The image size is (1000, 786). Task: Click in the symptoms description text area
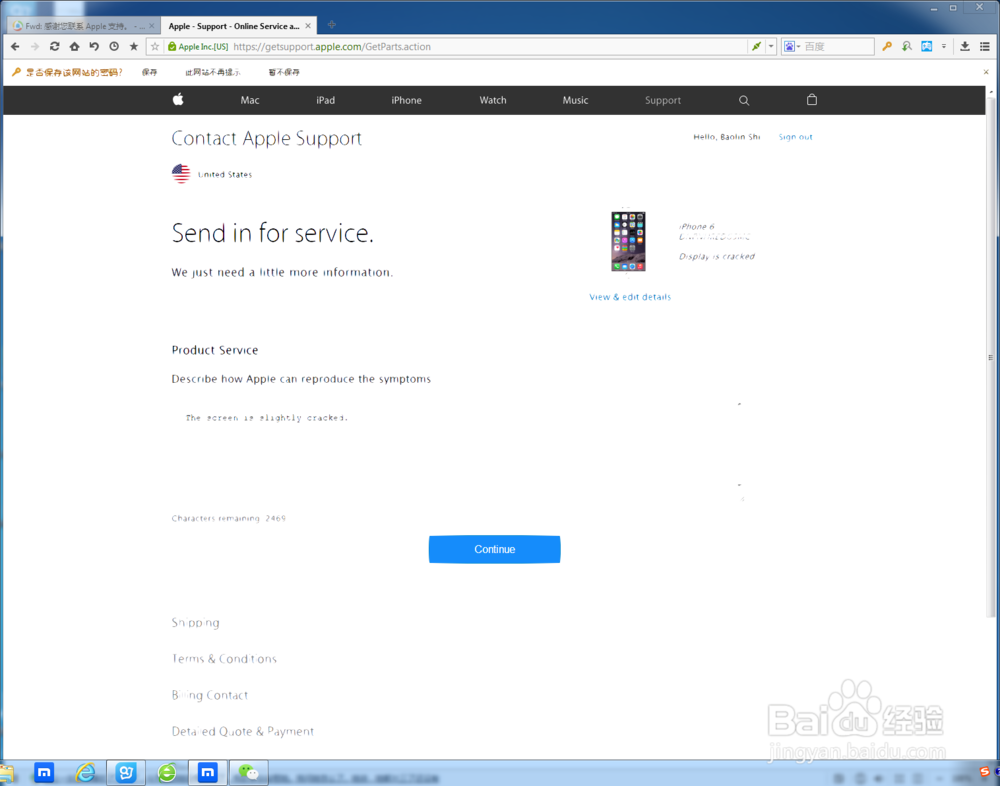[x=458, y=450]
